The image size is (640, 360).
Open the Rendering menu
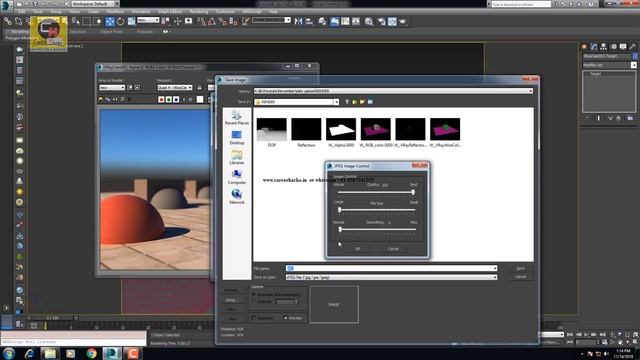coord(199,12)
